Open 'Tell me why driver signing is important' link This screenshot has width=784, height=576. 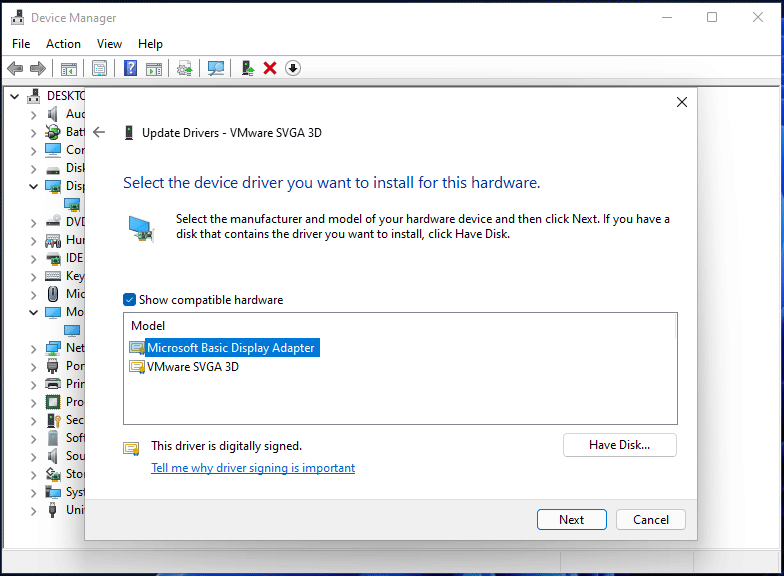coord(253,468)
